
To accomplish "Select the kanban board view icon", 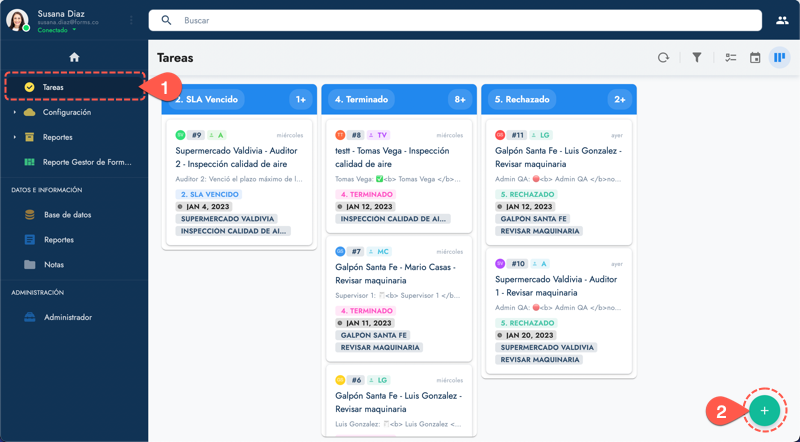I will coord(779,58).
